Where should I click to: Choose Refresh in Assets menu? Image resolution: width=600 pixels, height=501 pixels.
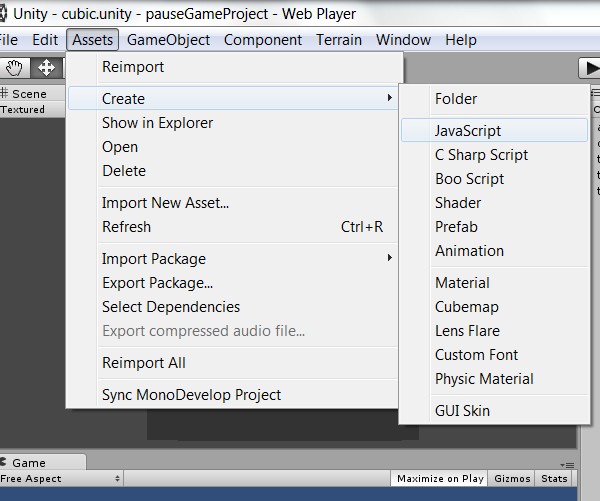coord(233,227)
